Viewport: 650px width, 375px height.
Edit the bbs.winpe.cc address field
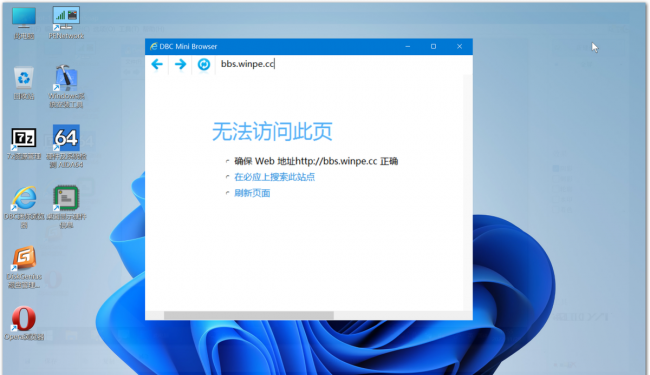click(344, 64)
